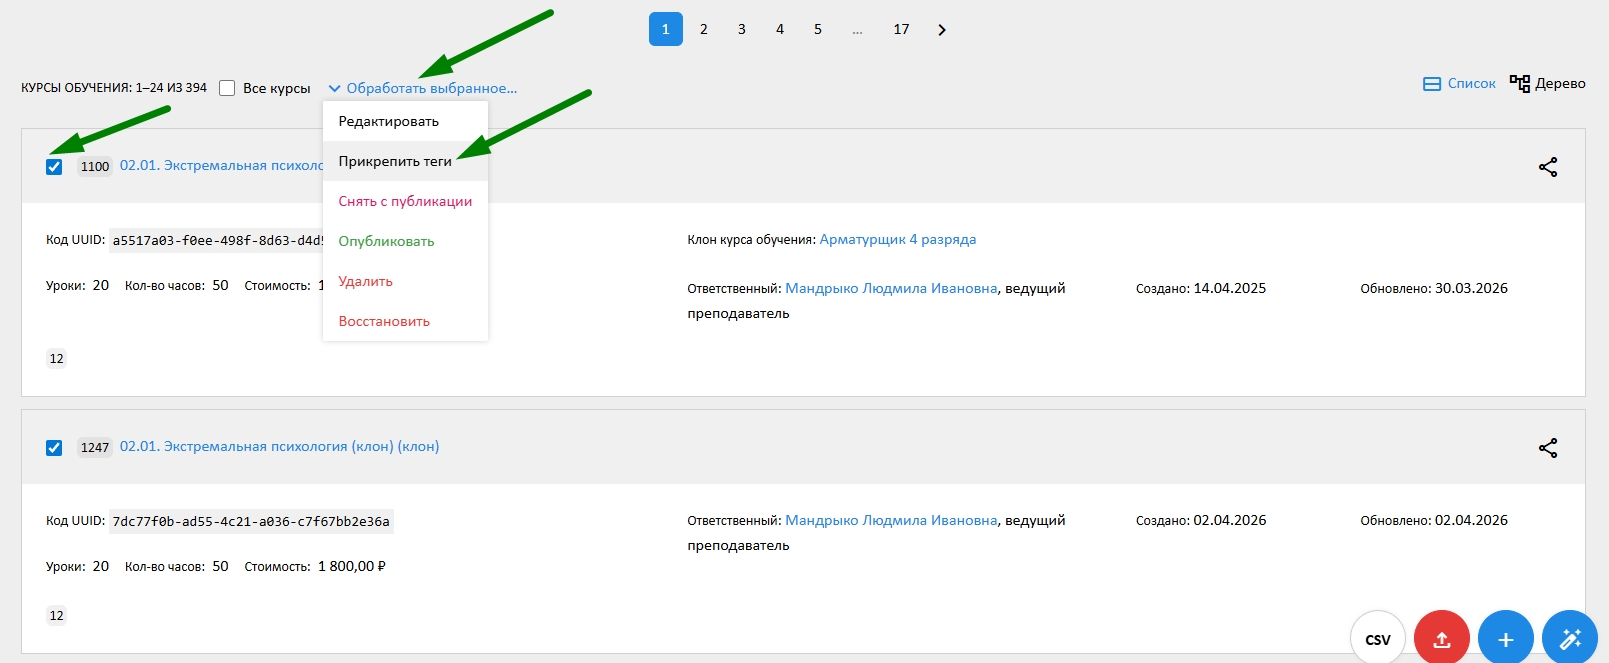Add a new course with plus button

(1506, 638)
